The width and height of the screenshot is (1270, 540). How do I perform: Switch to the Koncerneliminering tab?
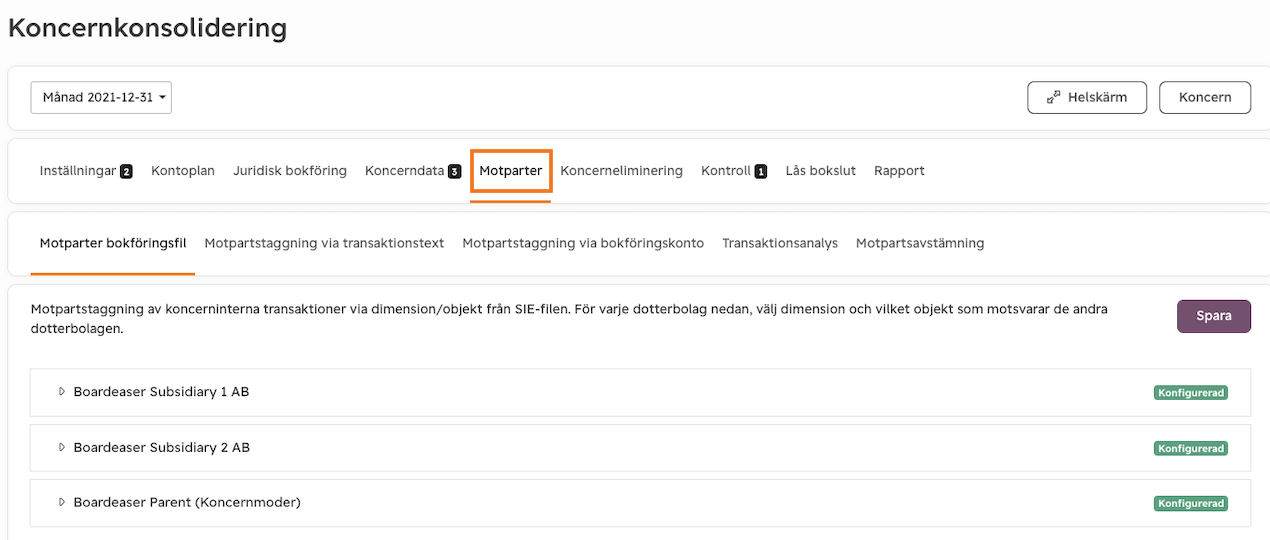pos(621,171)
